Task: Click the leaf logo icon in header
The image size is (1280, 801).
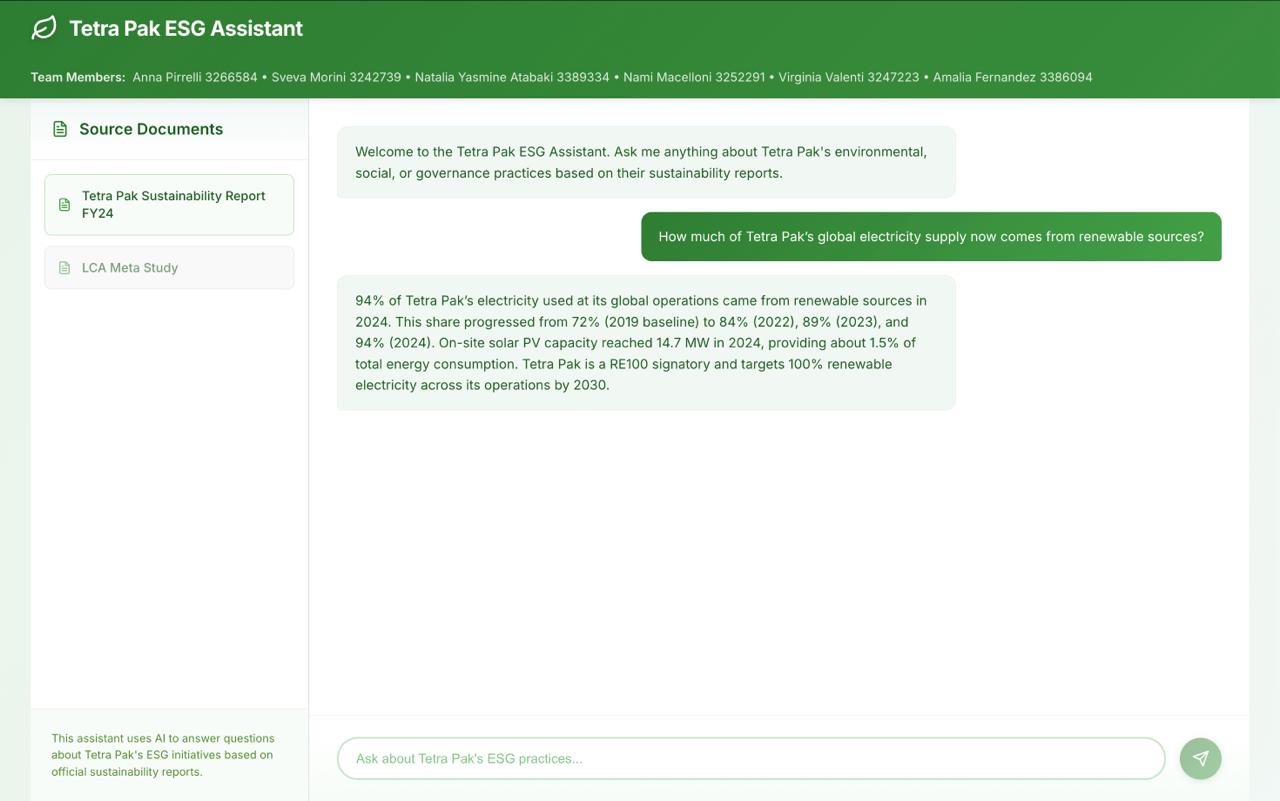Action: [x=44, y=28]
